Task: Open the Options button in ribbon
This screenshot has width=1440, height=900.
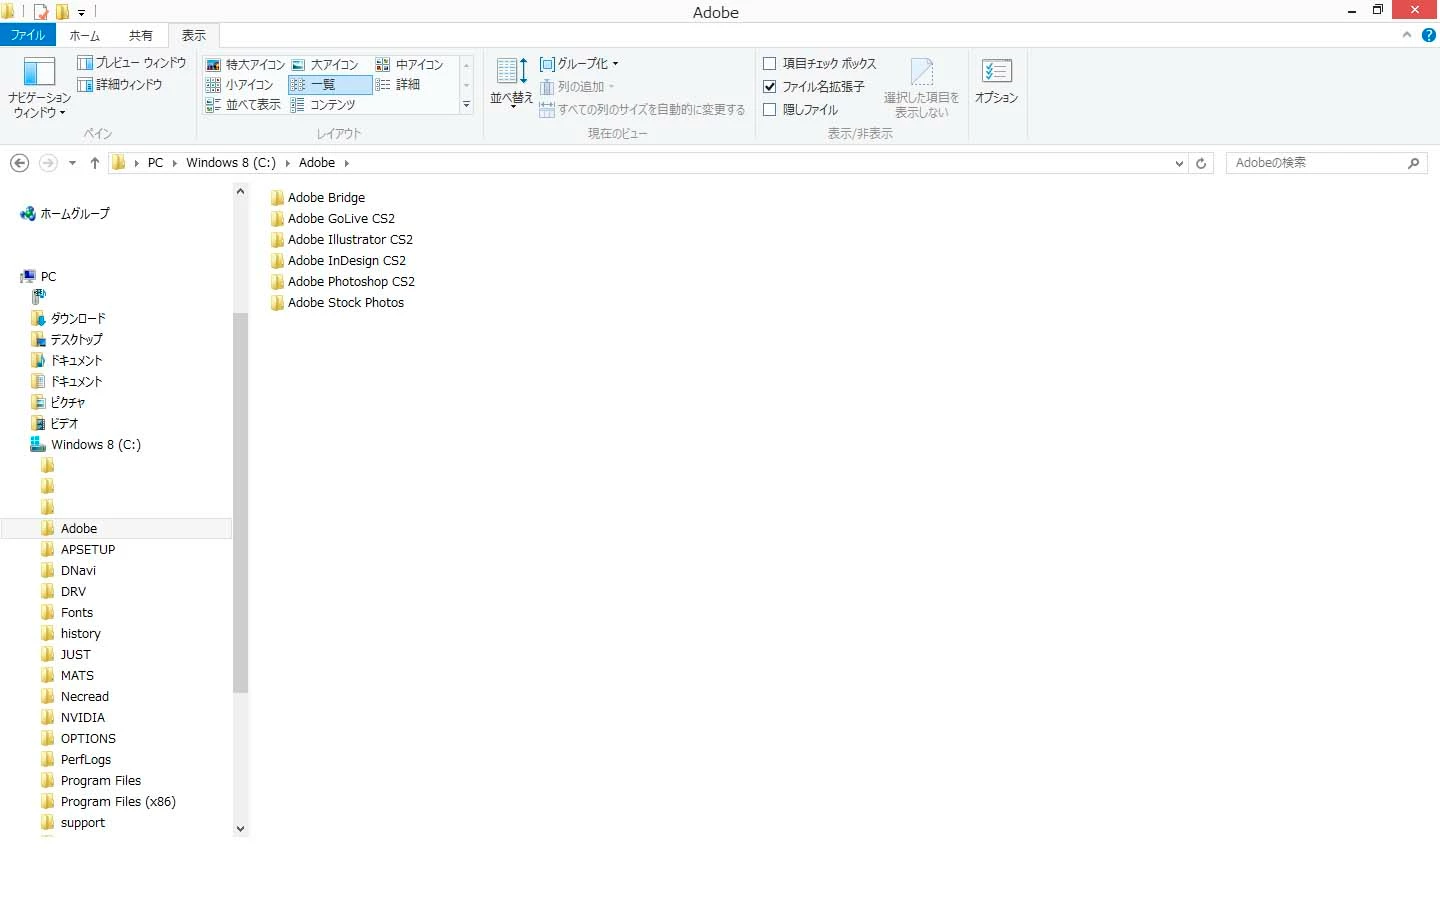Action: (996, 82)
